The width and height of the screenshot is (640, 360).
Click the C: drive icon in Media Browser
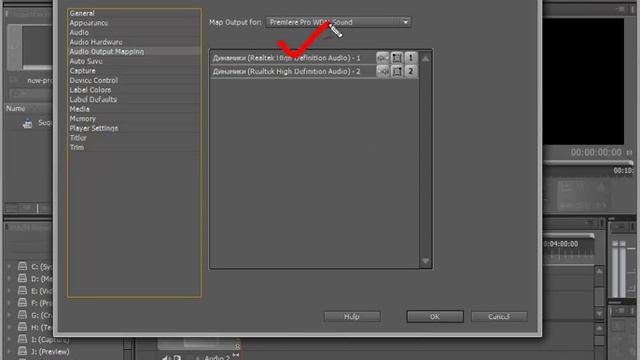pos(22,267)
